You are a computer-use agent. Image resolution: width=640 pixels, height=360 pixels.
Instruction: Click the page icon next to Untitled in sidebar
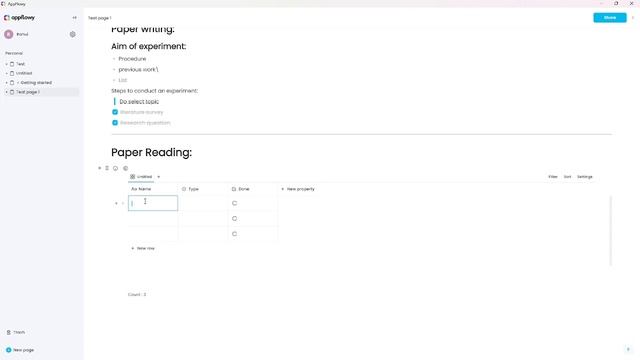tap(12, 73)
